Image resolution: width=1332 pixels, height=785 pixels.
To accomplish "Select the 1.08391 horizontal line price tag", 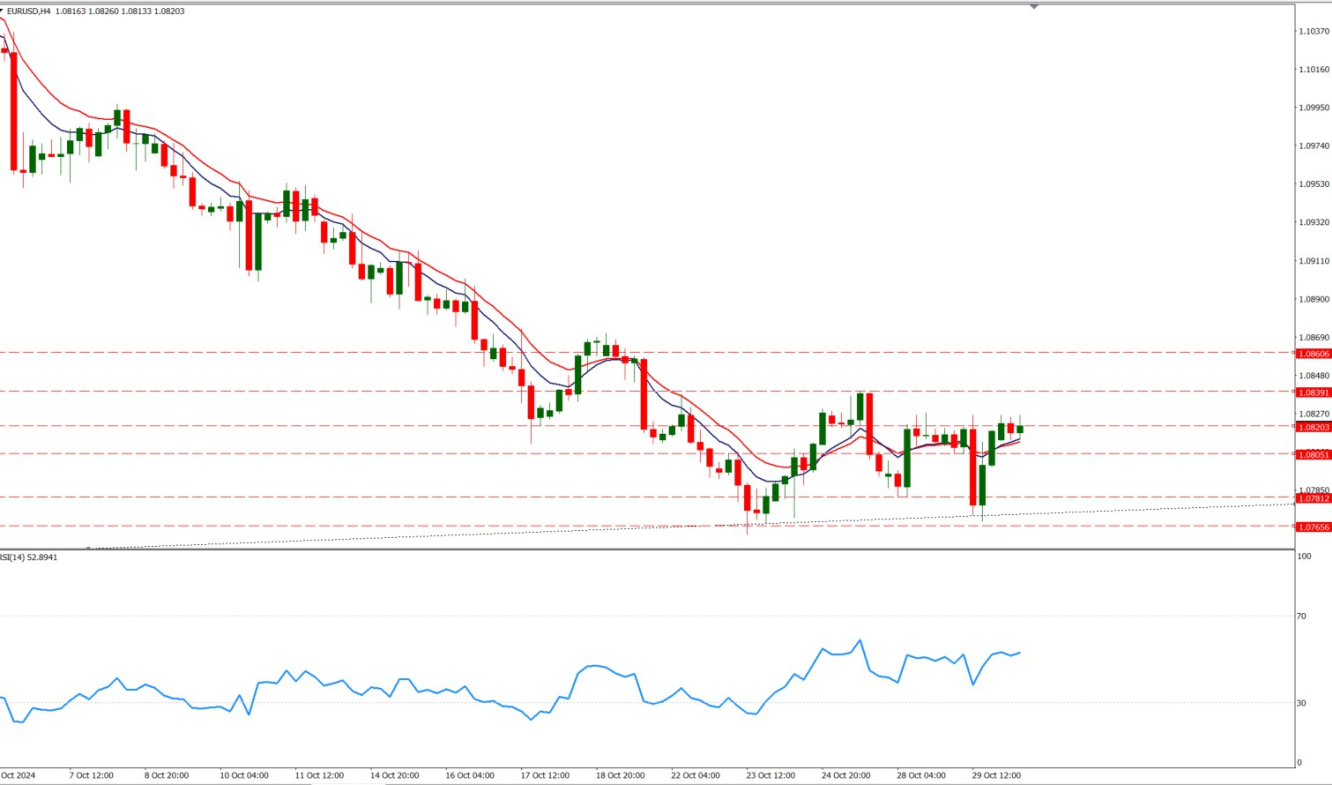I will (1313, 392).
